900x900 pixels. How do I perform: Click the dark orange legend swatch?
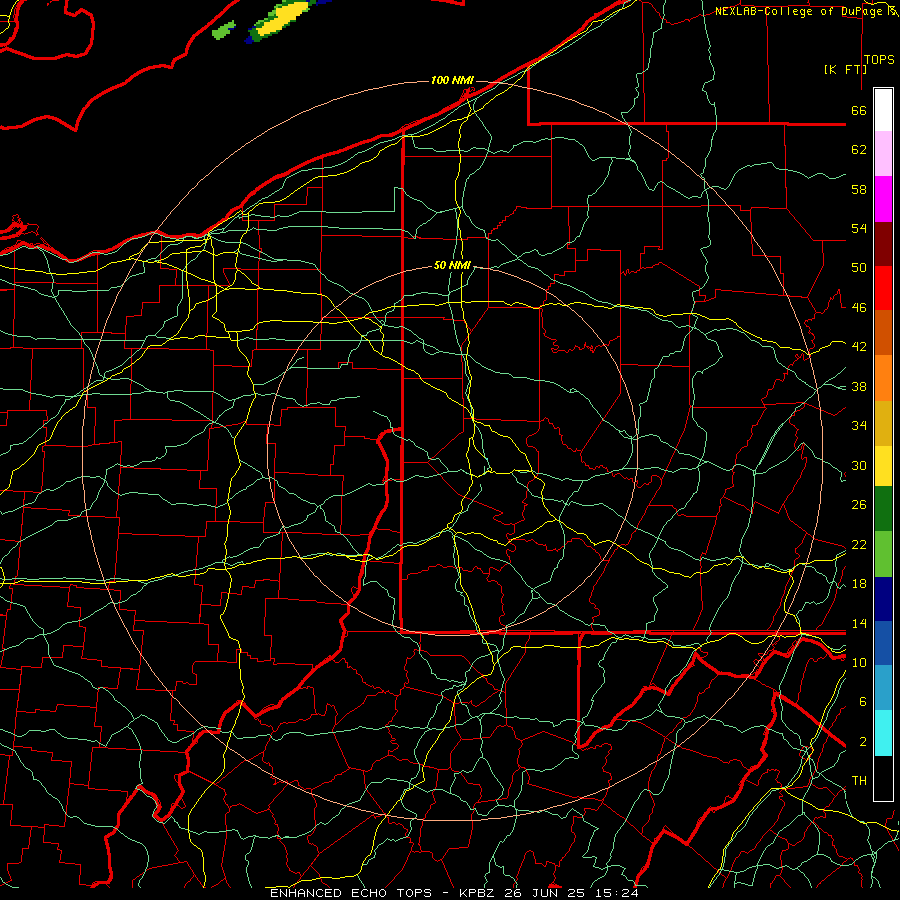pos(883,333)
